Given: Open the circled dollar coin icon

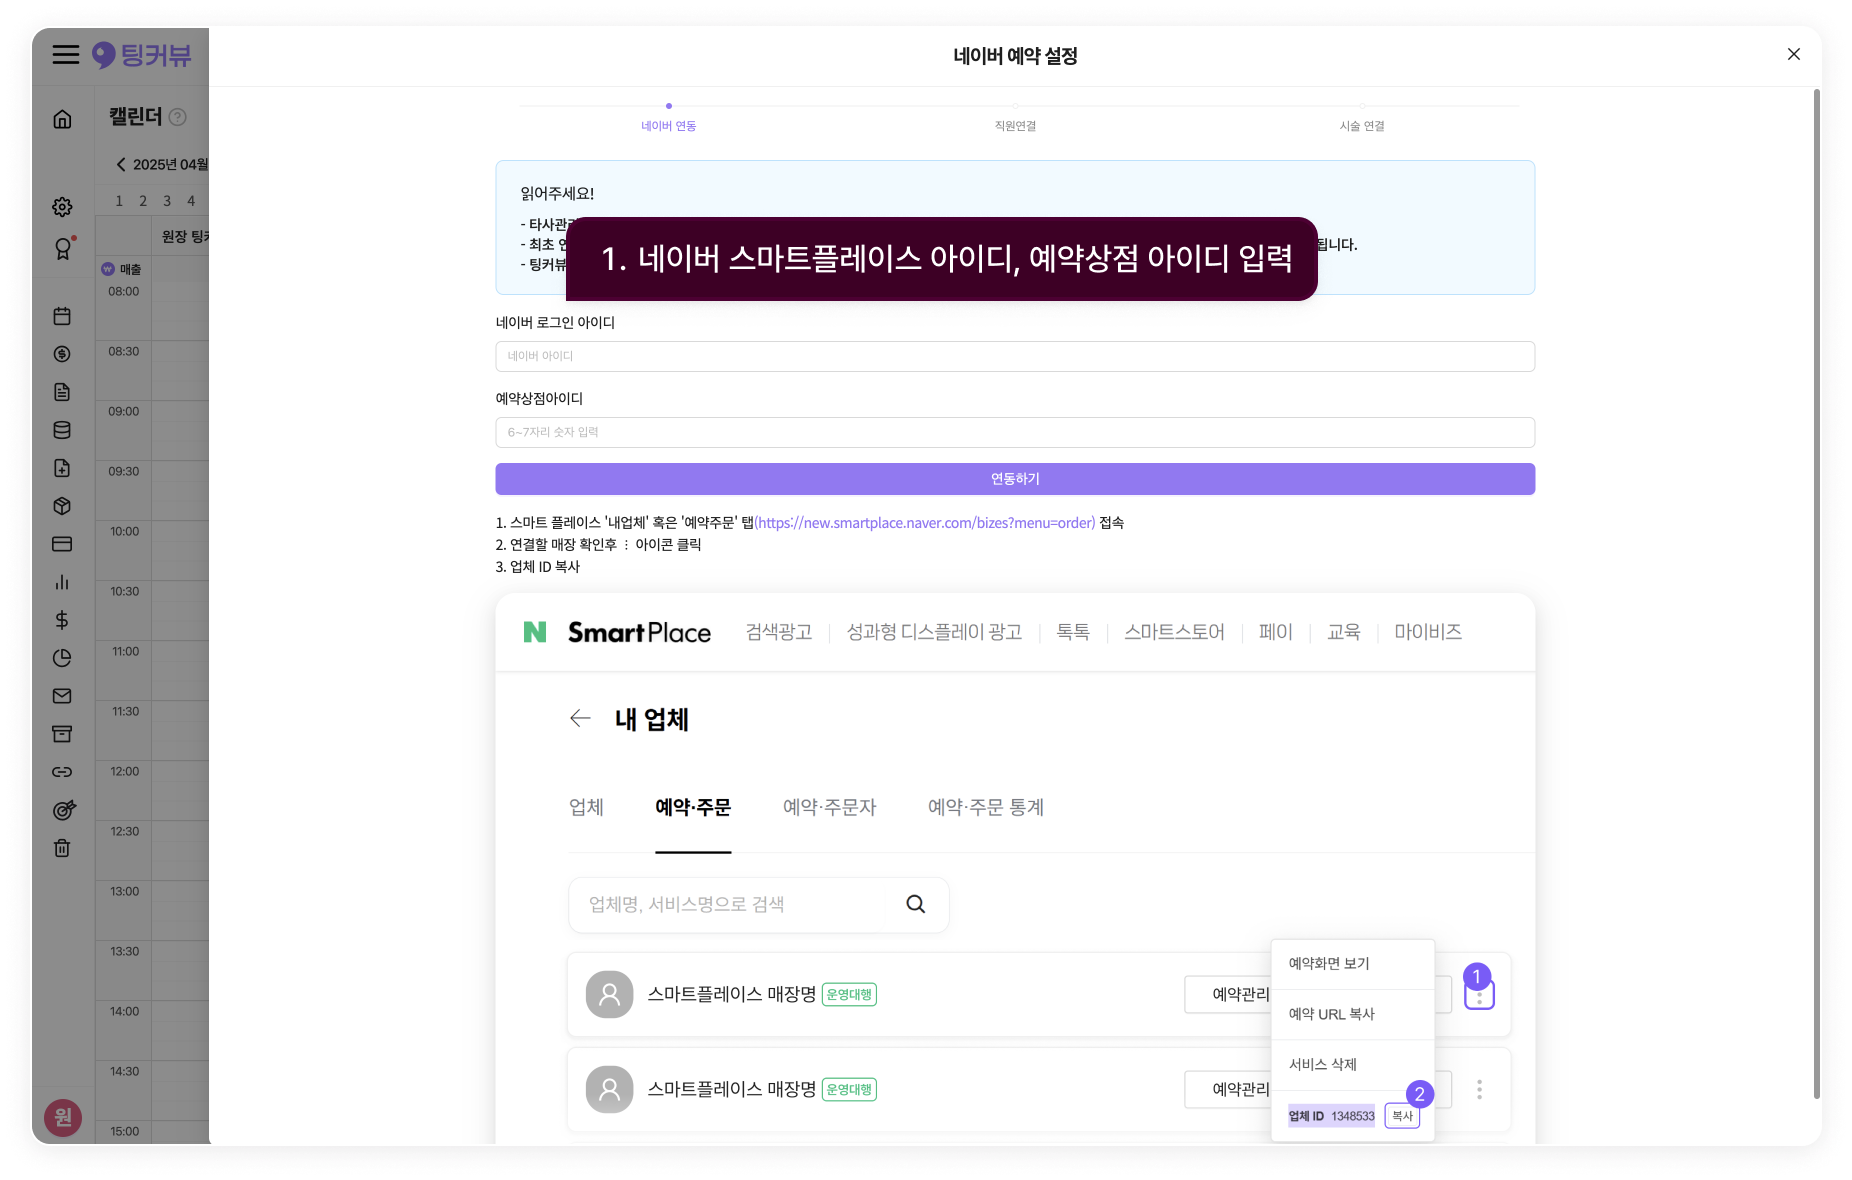Looking at the screenshot, I should coord(62,354).
